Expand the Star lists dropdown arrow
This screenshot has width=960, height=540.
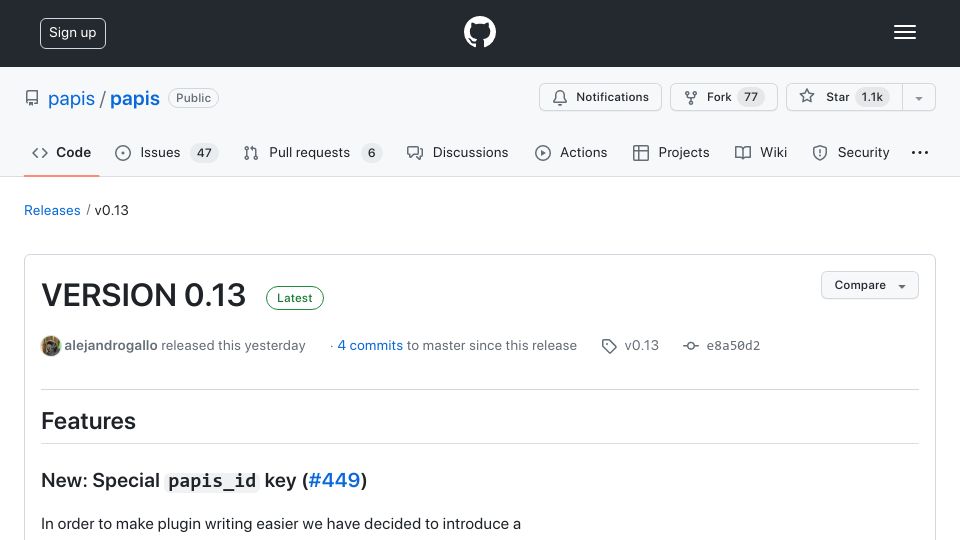pos(919,98)
